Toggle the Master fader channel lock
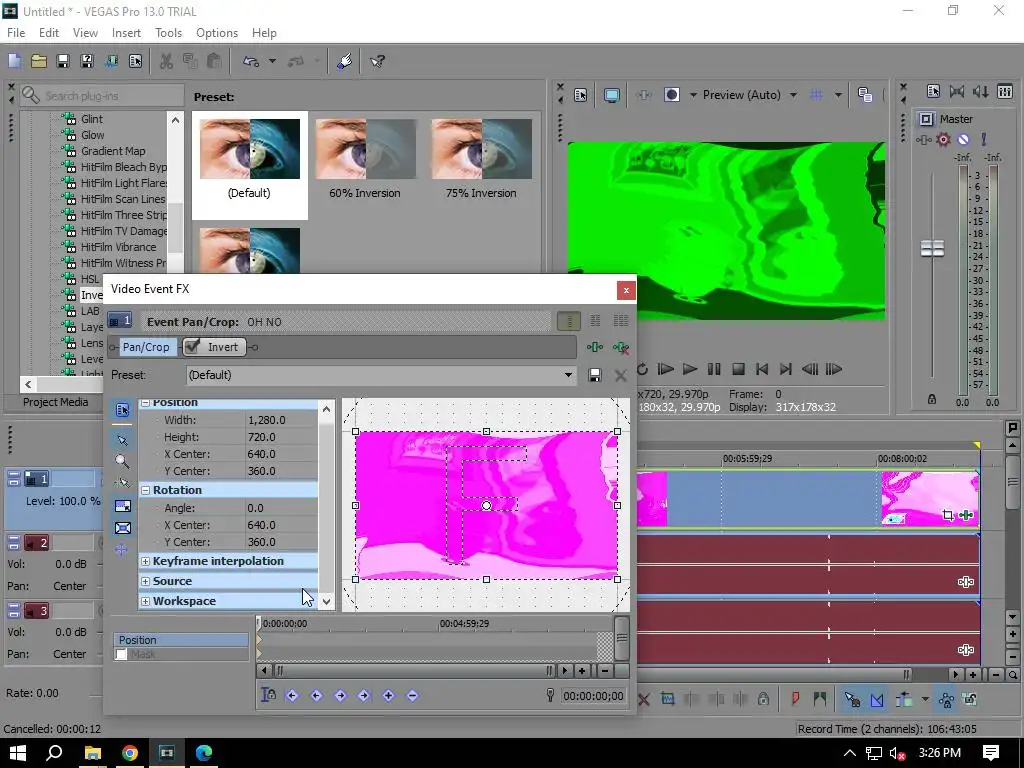The height and width of the screenshot is (768, 1024). [x=932, y=399]
